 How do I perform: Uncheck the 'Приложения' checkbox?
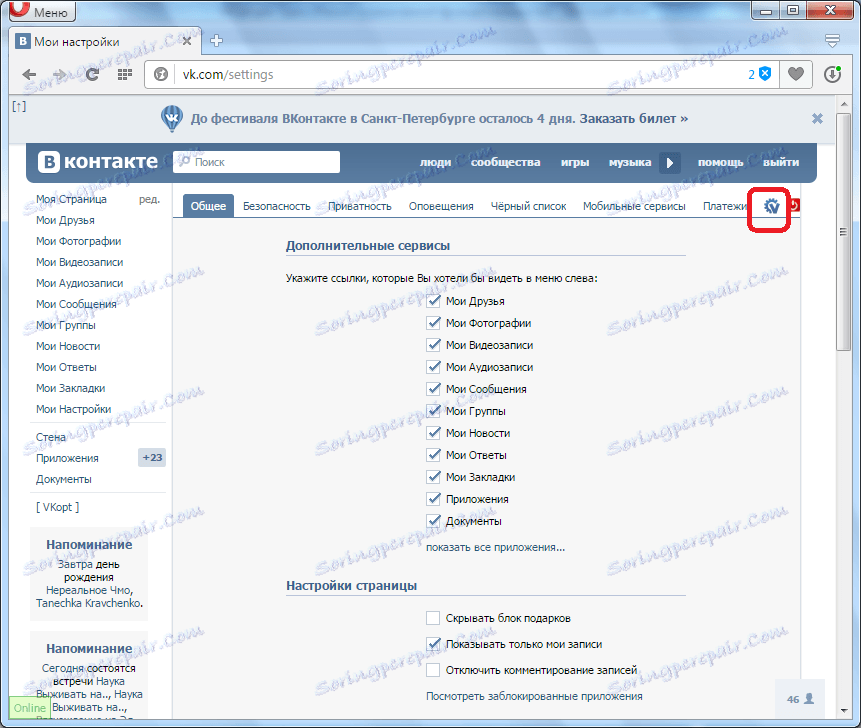tap(433, 499)
